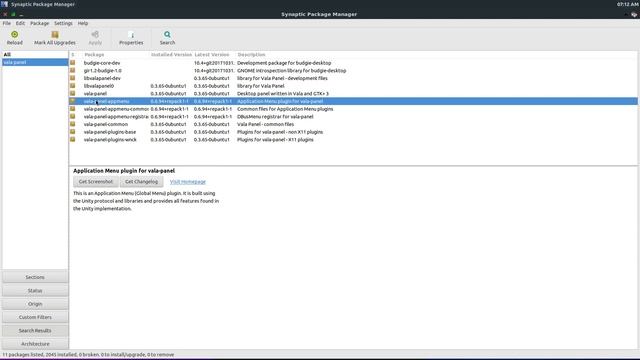The width and height of the screenshot is (640, 360).
Task: Open Custom Filters view
Action: pos(35,317)
